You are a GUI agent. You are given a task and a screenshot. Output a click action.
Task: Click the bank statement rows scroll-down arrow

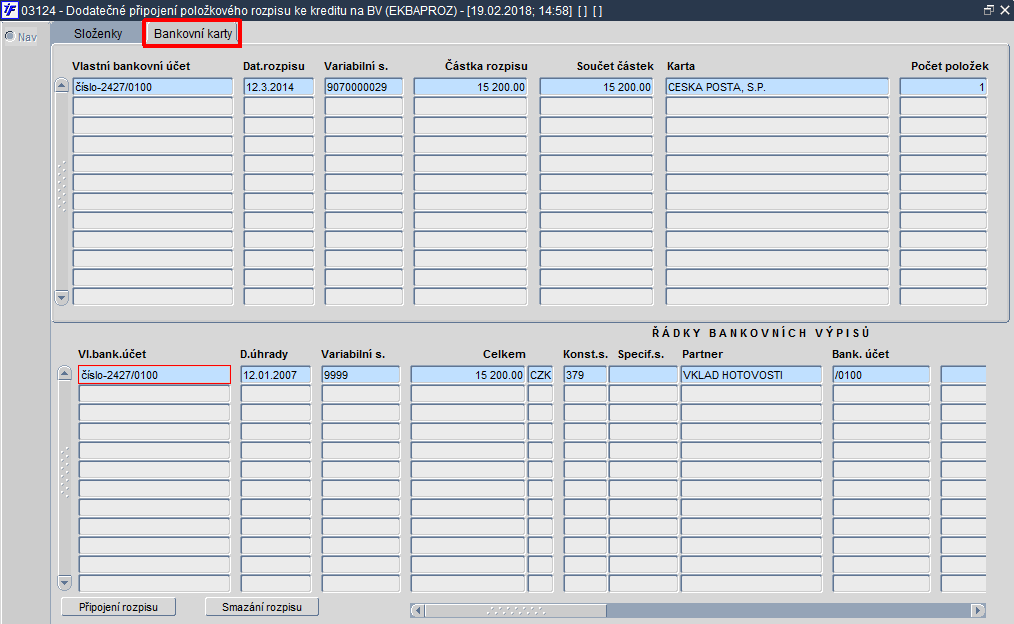click(x=64, y=583)
